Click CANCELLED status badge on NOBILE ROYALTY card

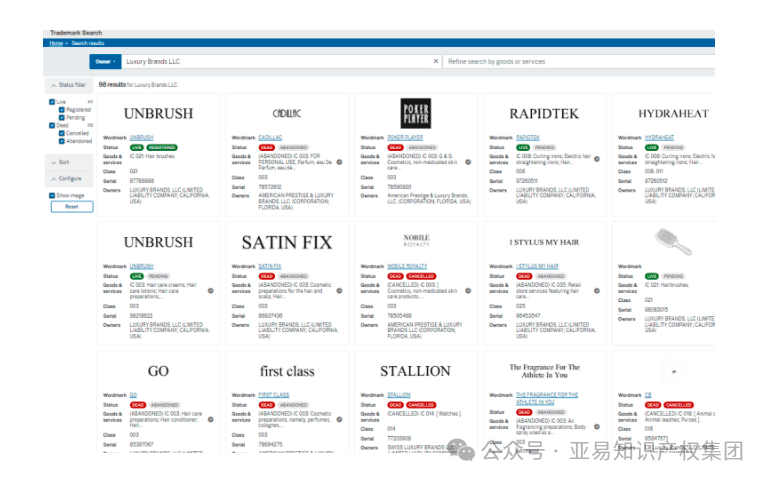coord(421,276)
